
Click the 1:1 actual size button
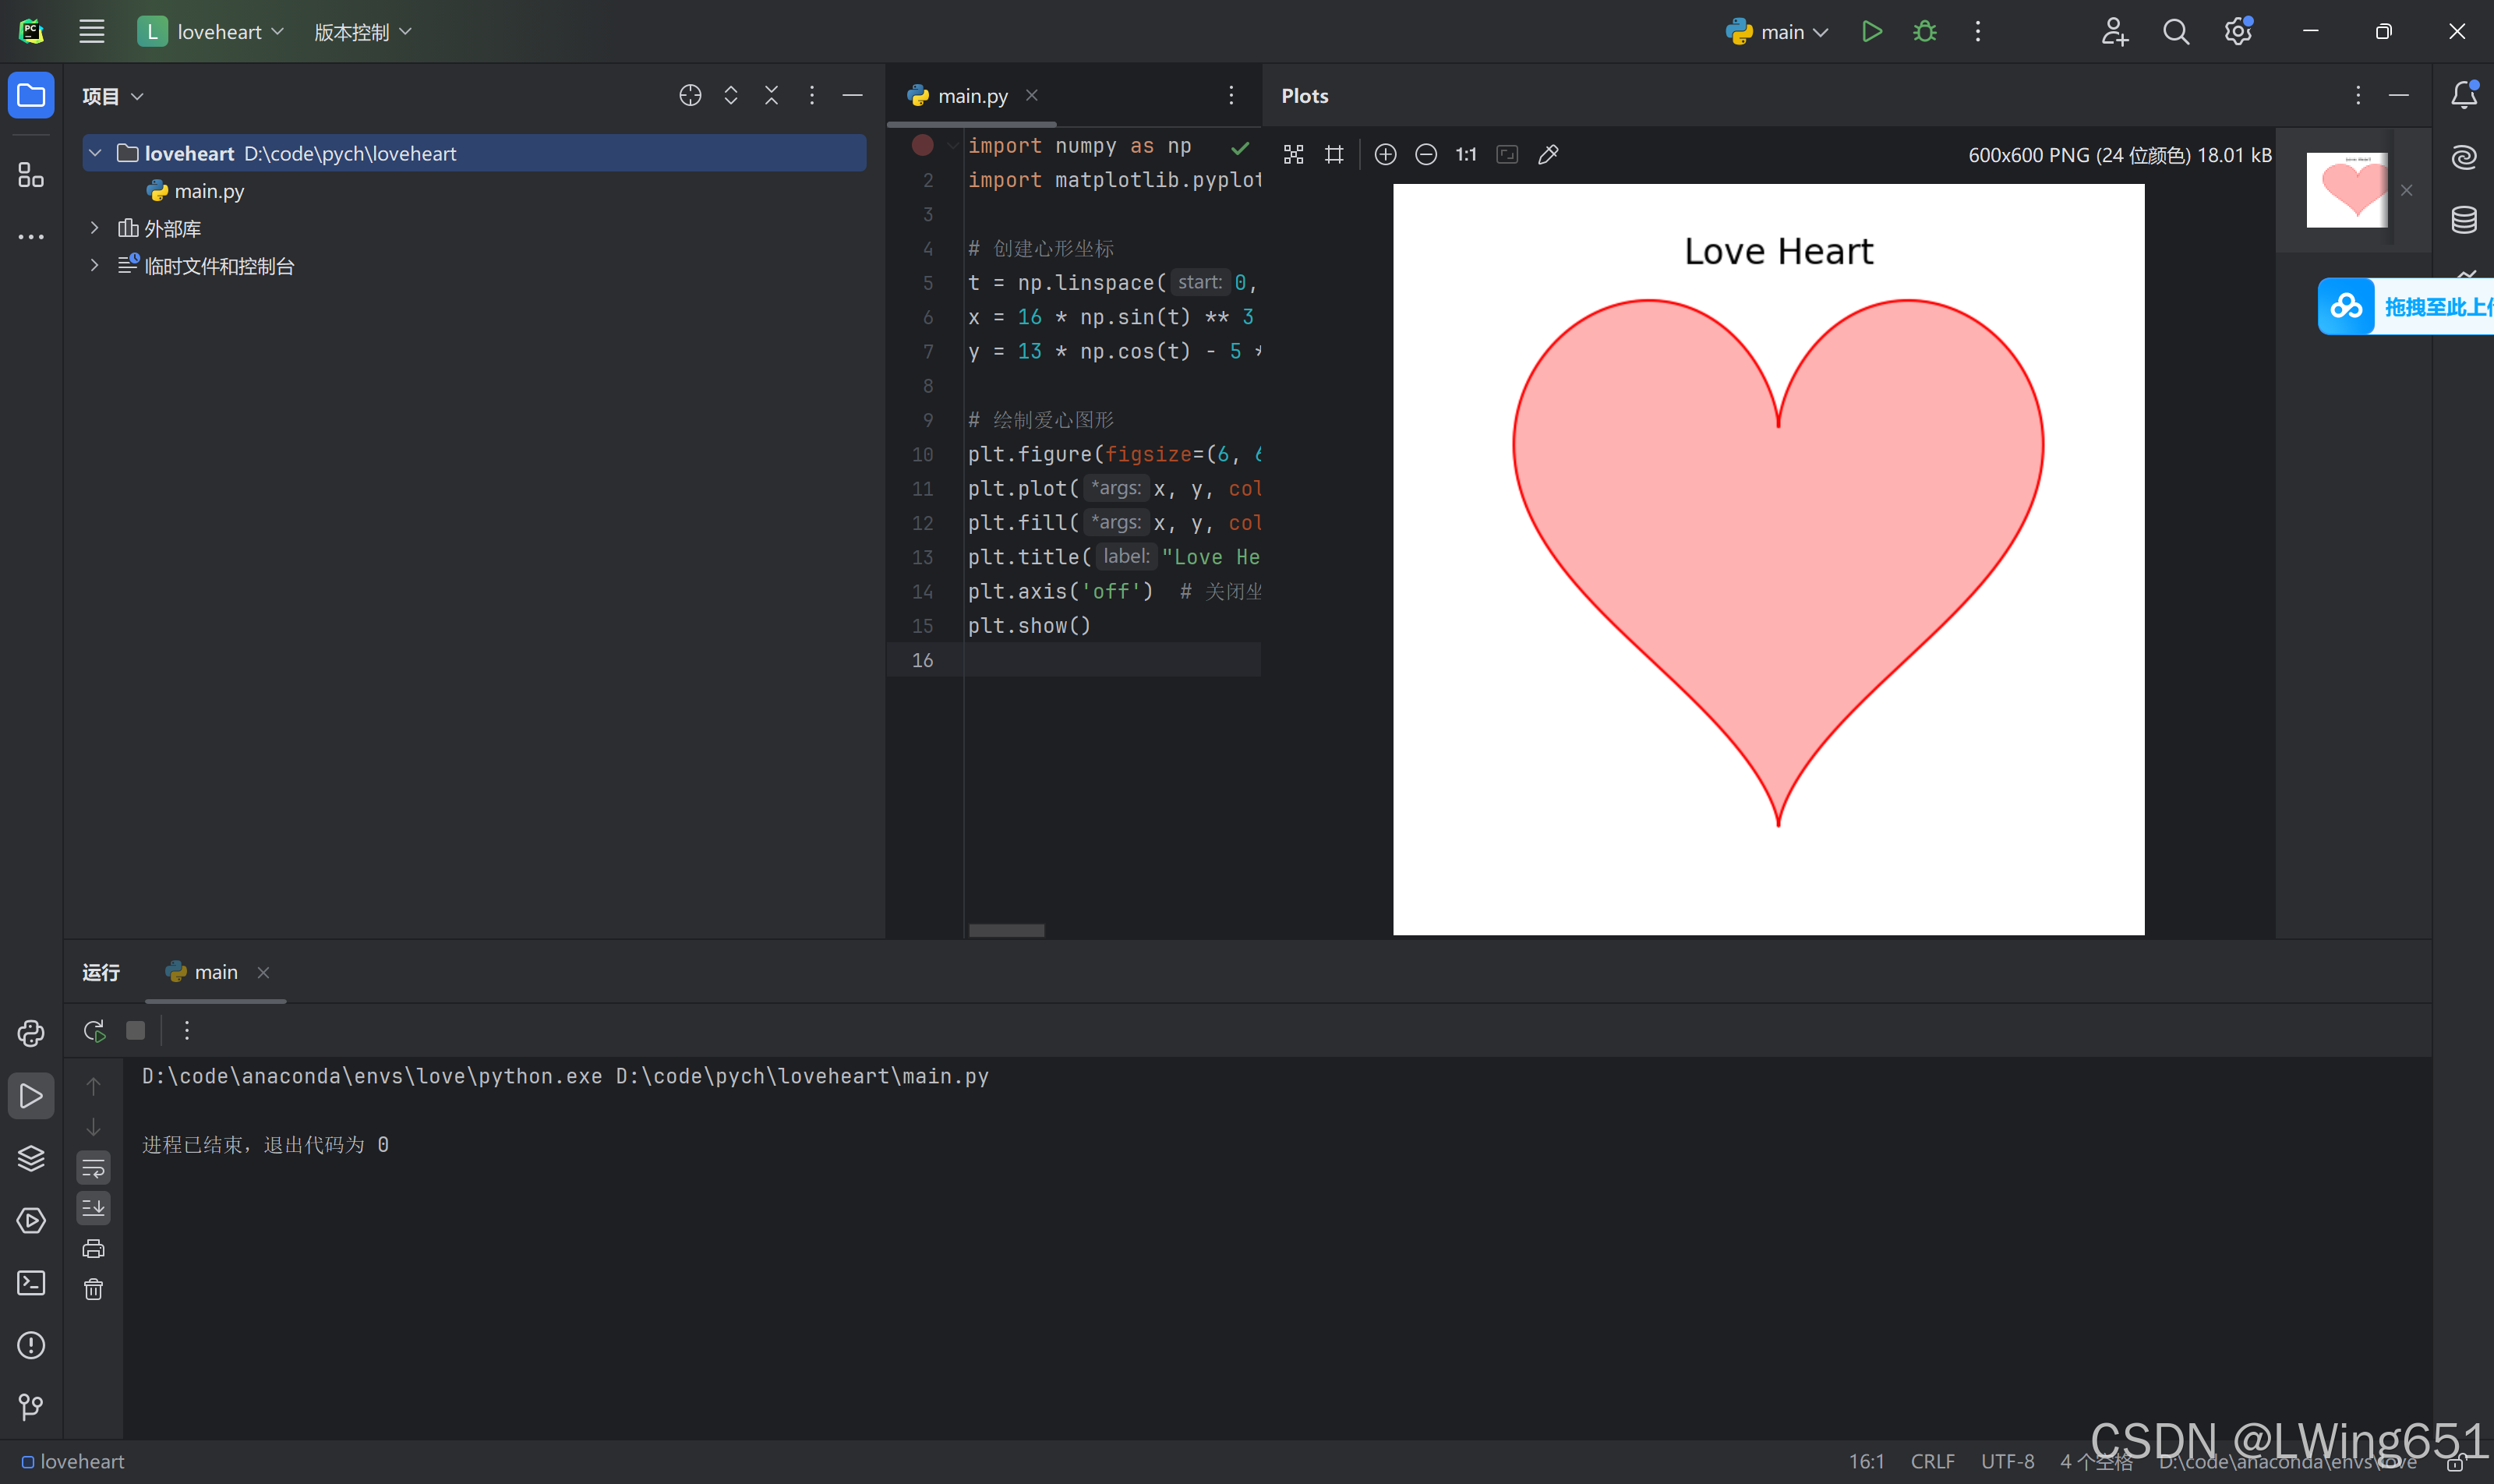tap(1466, 155)
